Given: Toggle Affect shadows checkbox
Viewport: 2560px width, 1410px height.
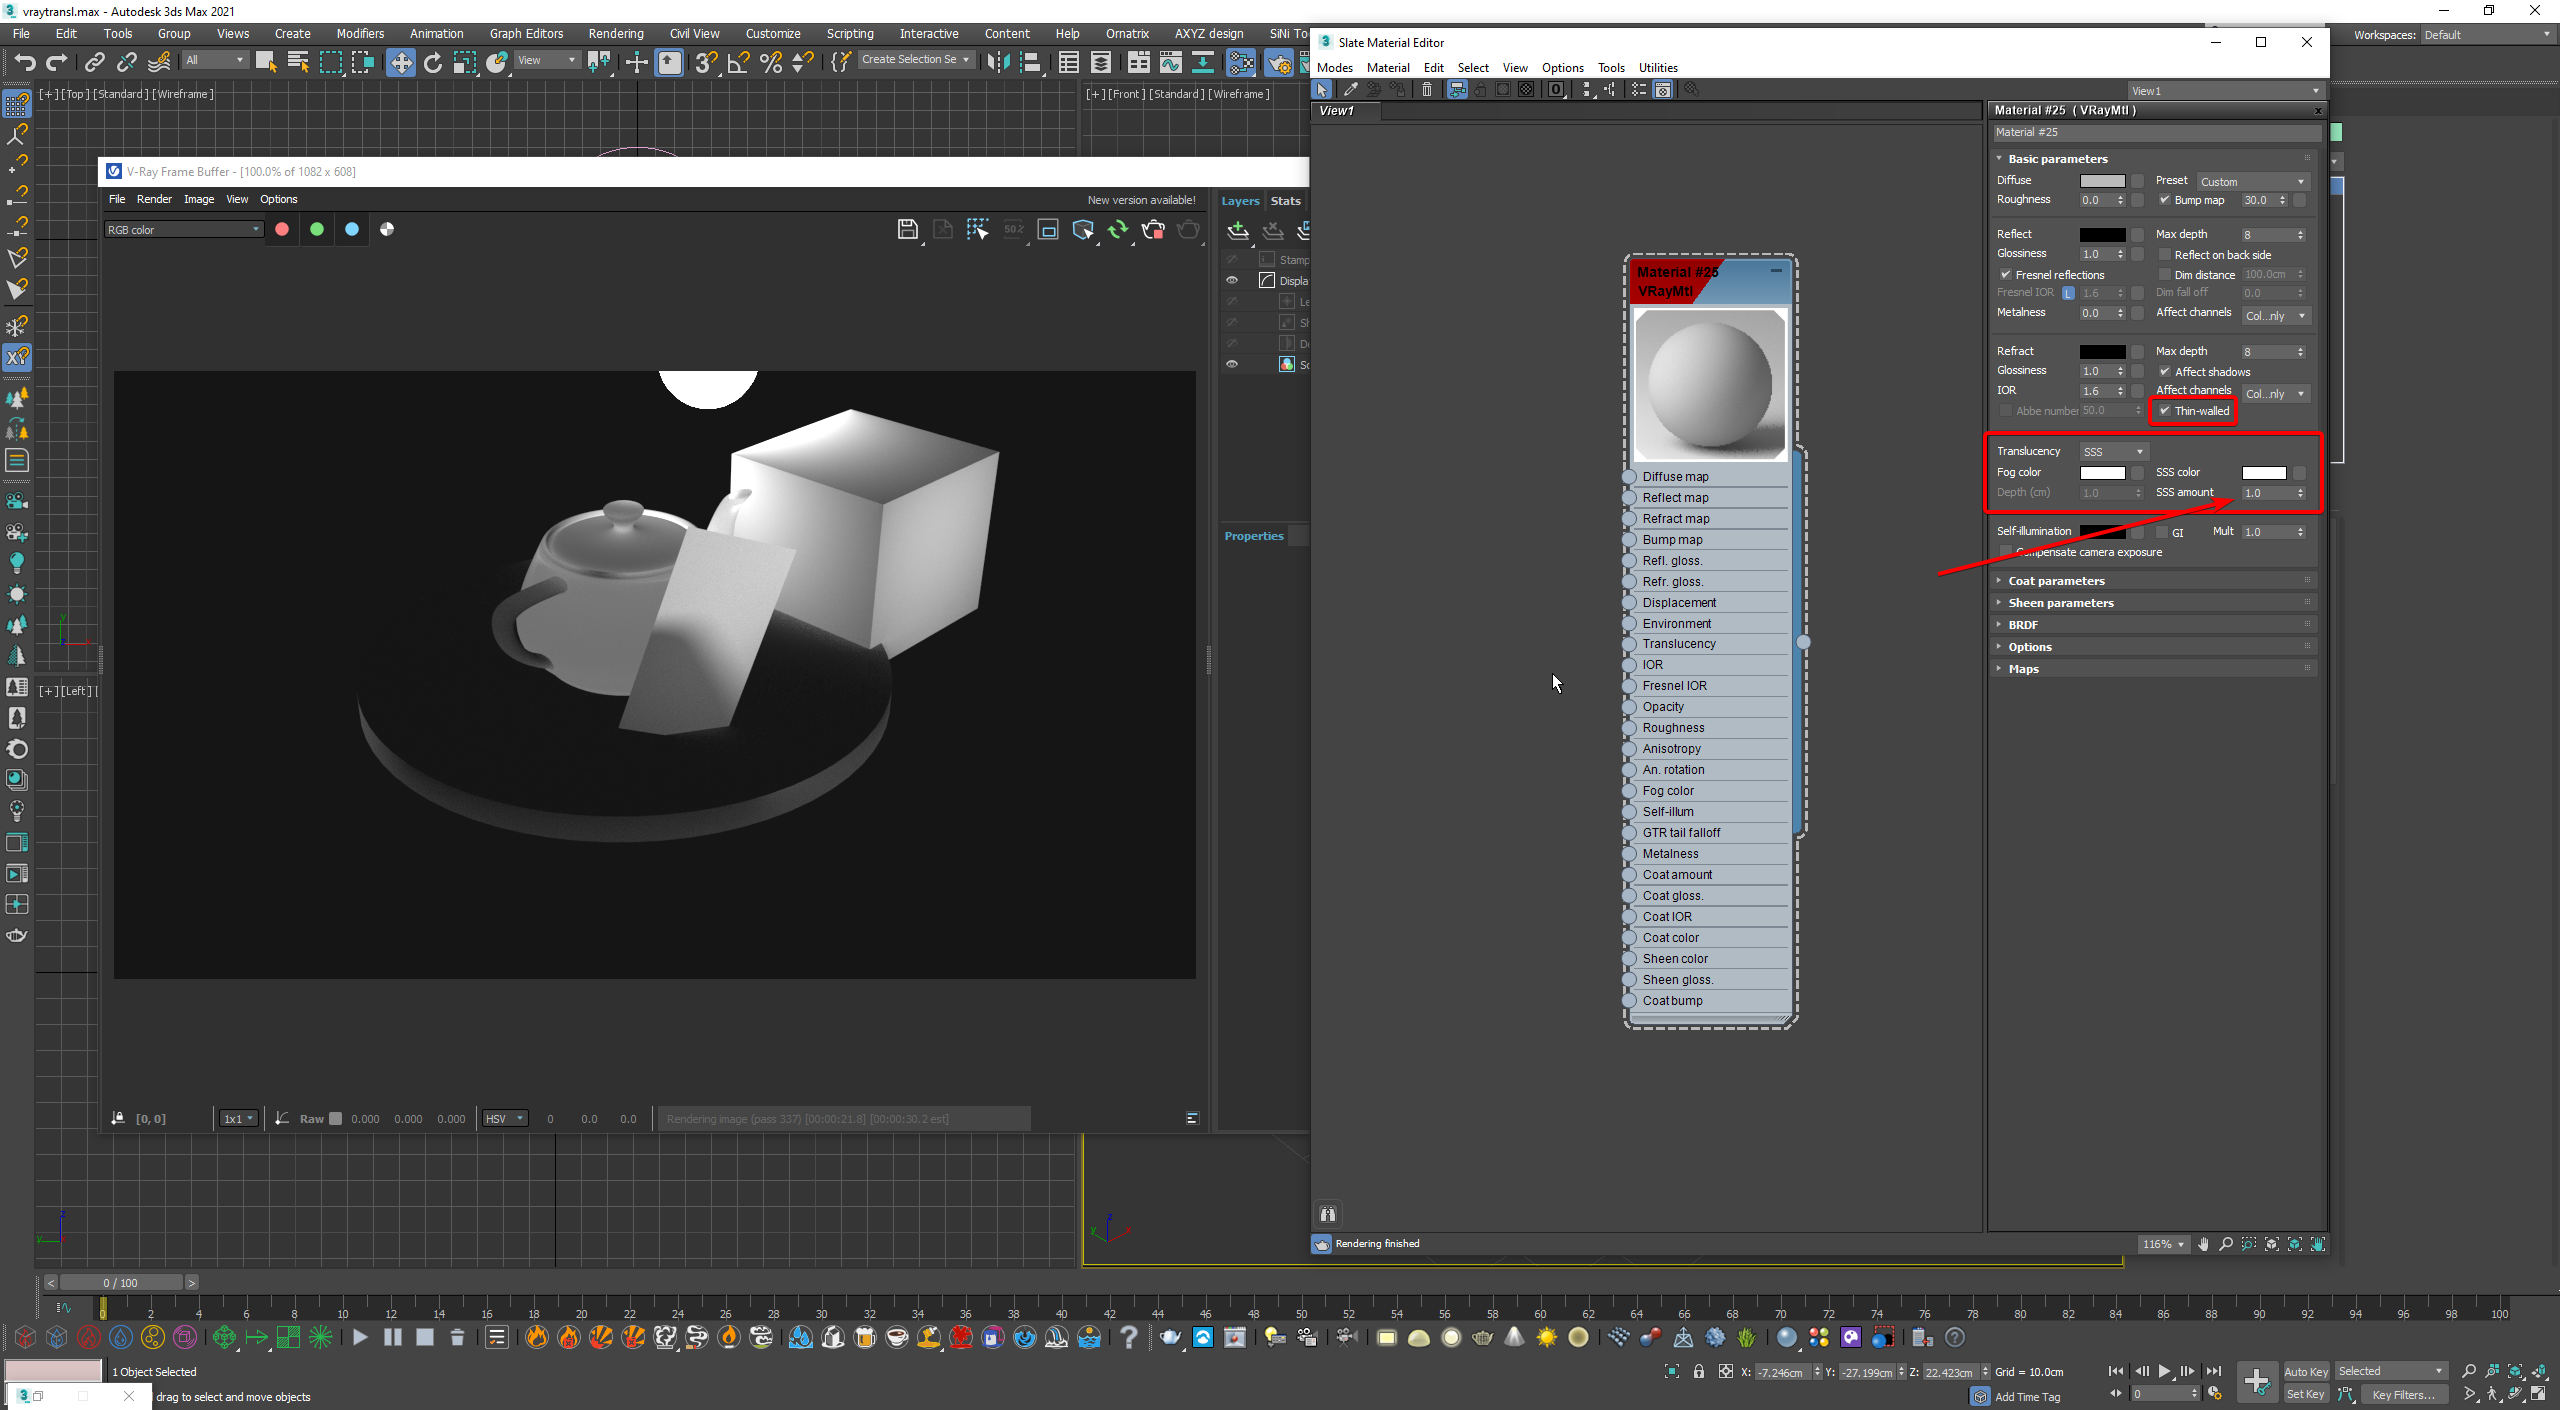Looking at the screenshot, I should [2164, 372].
